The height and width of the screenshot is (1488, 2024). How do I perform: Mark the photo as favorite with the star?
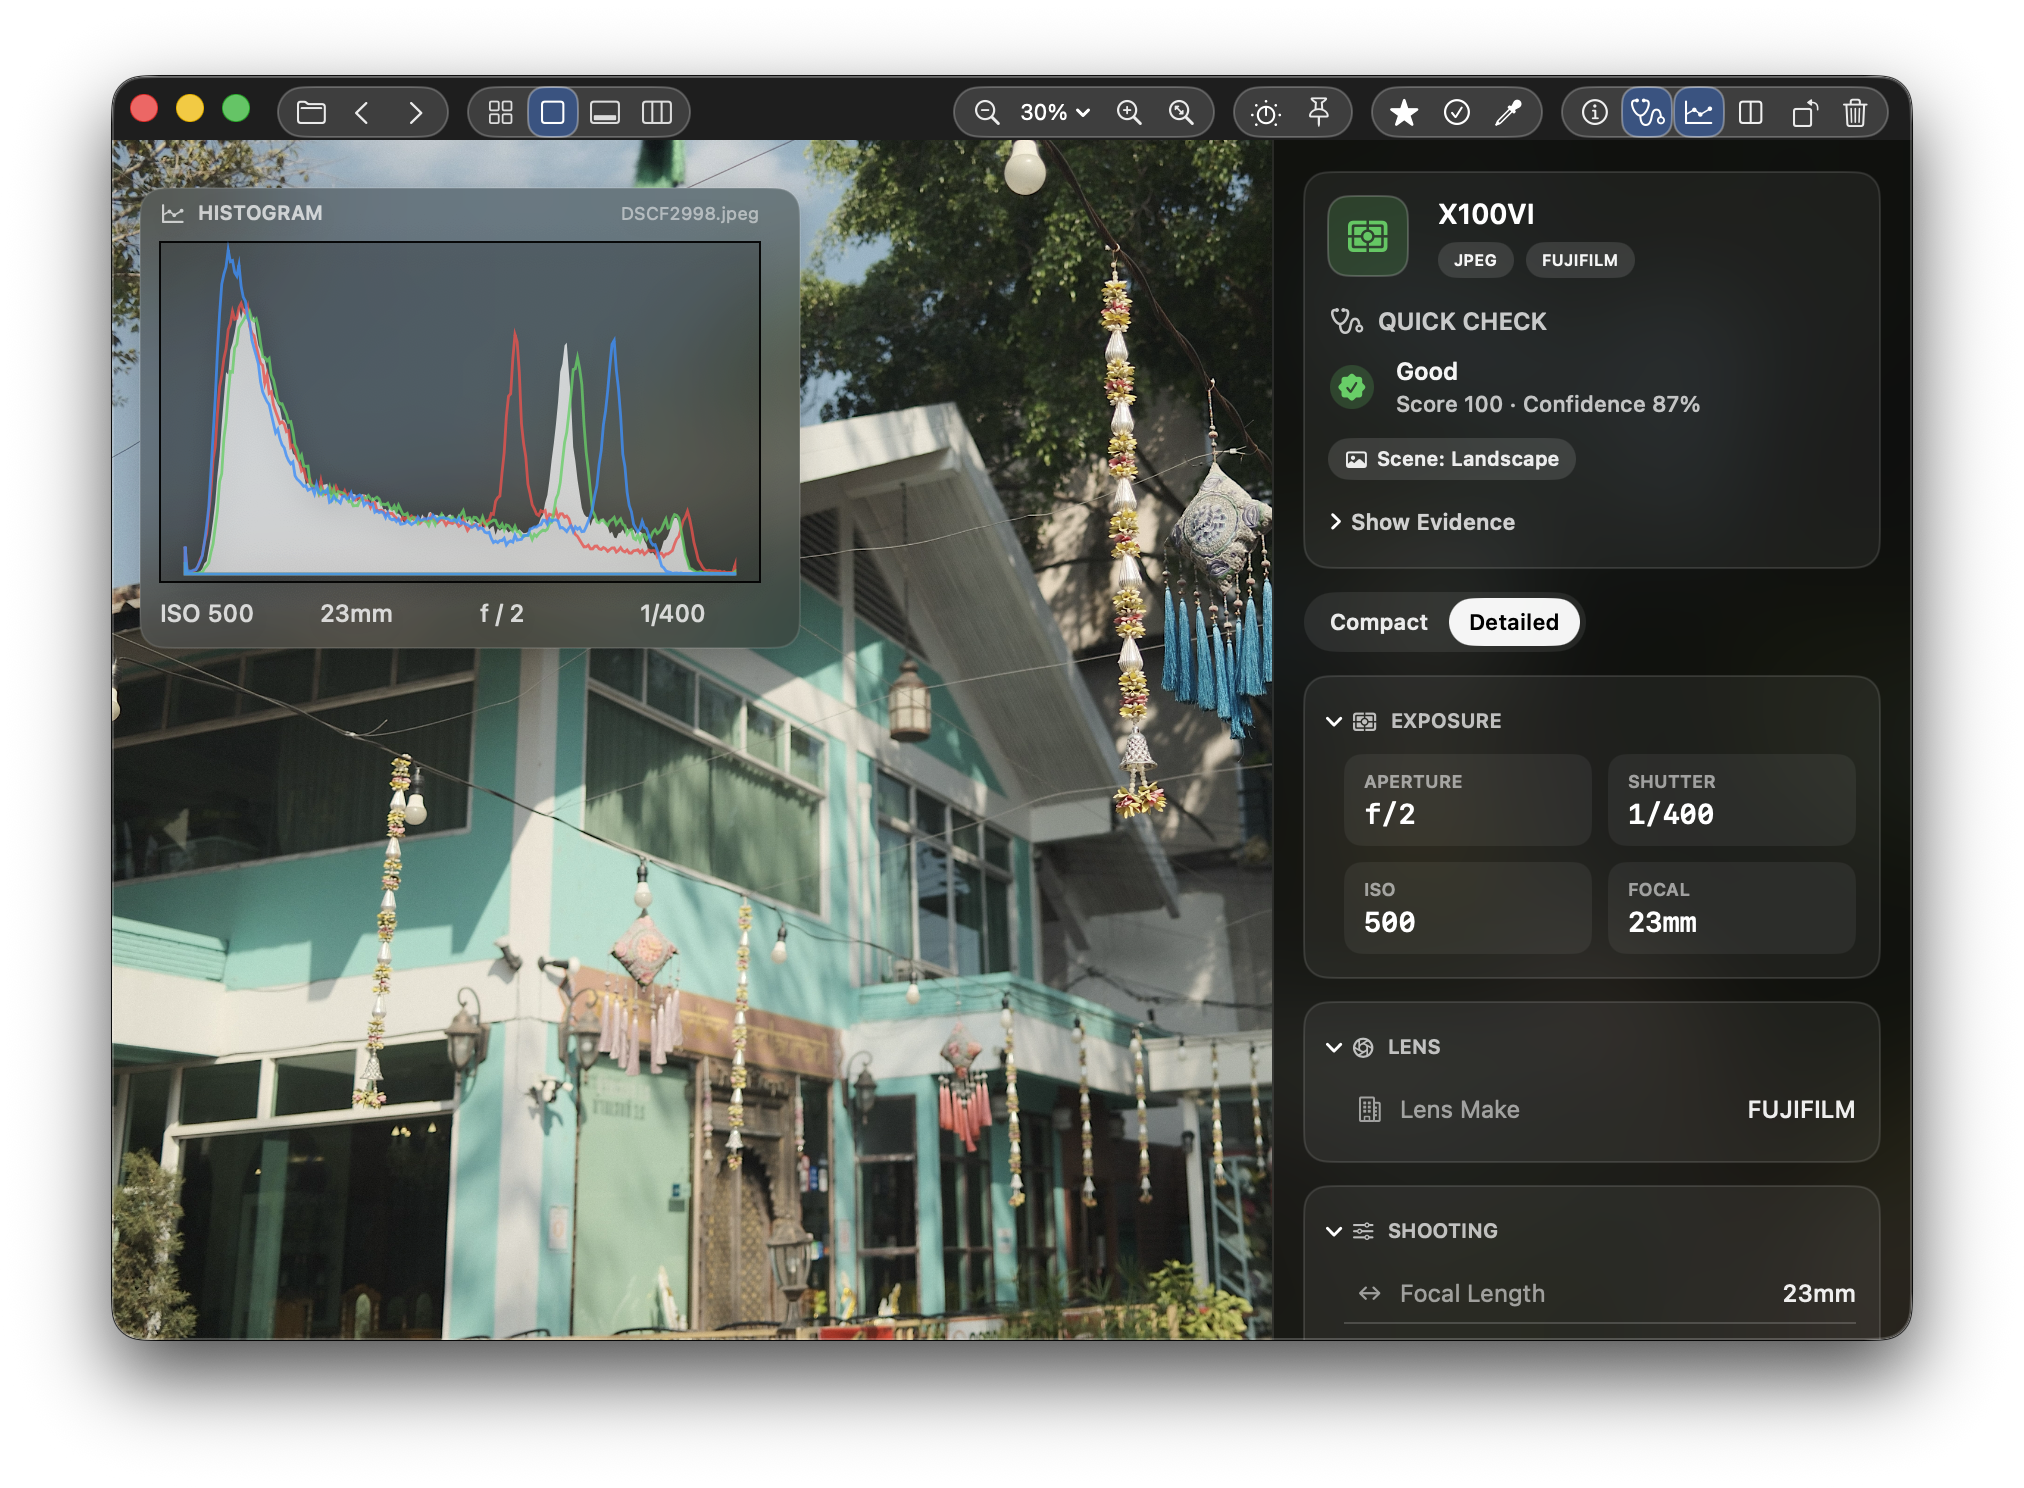click(x=1404, y=112)
